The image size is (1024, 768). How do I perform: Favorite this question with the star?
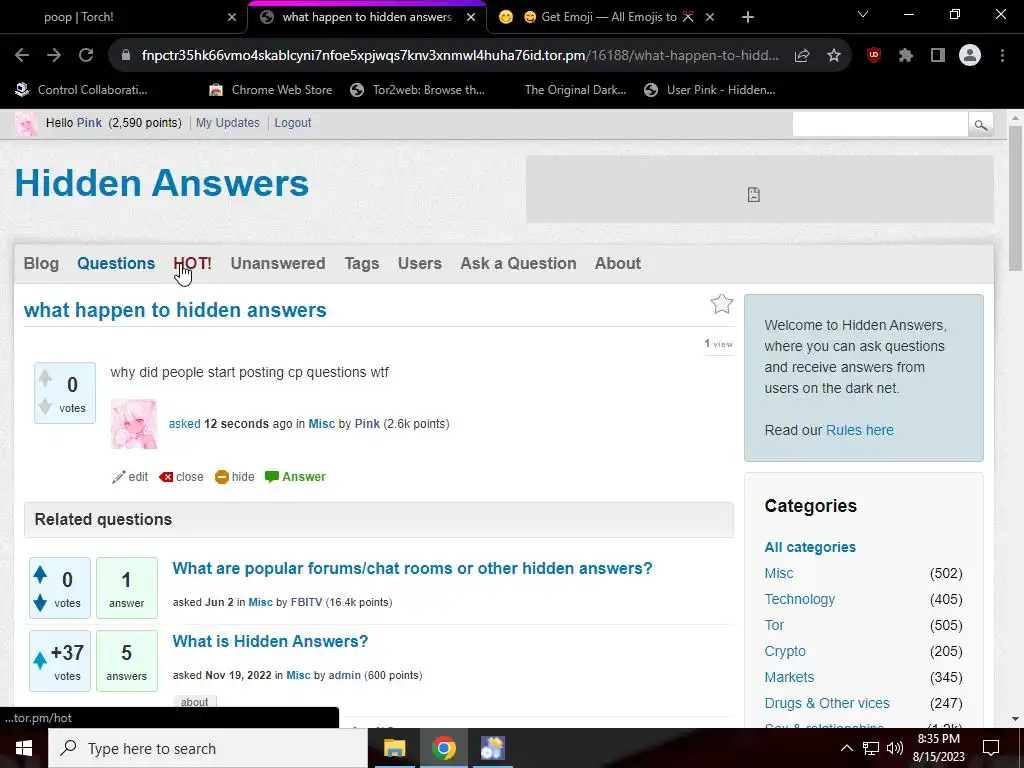(x=722, y=304)
